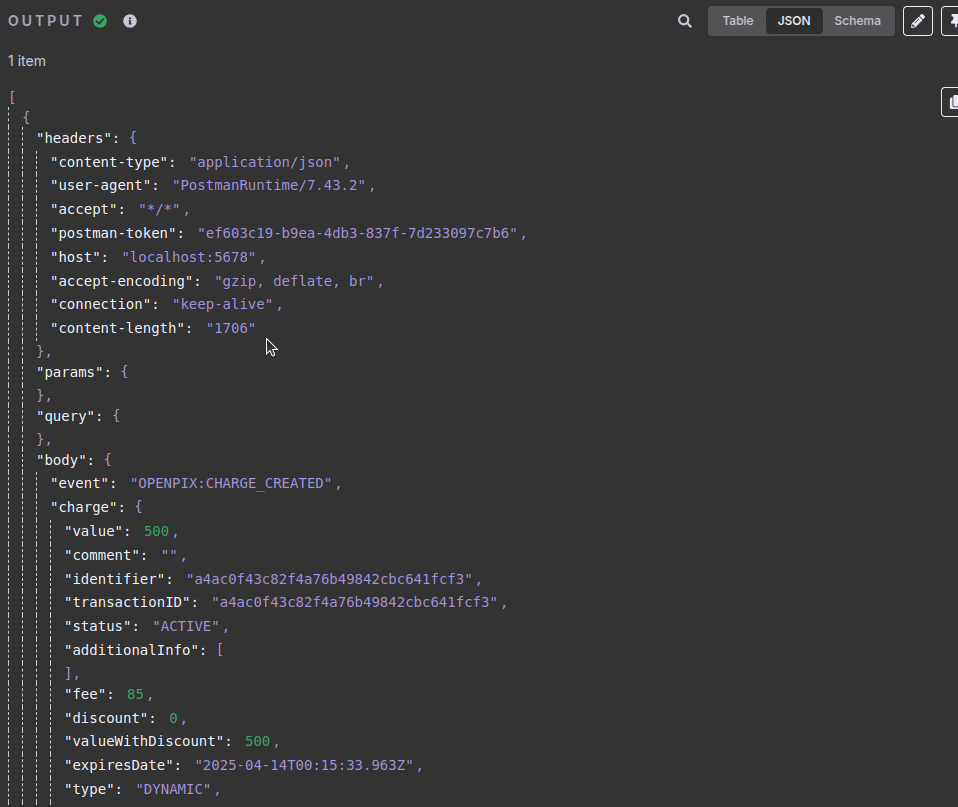Open search in the output panel
Image resolution: width=958 pixels, height=807 pixels.
point(685,21)
